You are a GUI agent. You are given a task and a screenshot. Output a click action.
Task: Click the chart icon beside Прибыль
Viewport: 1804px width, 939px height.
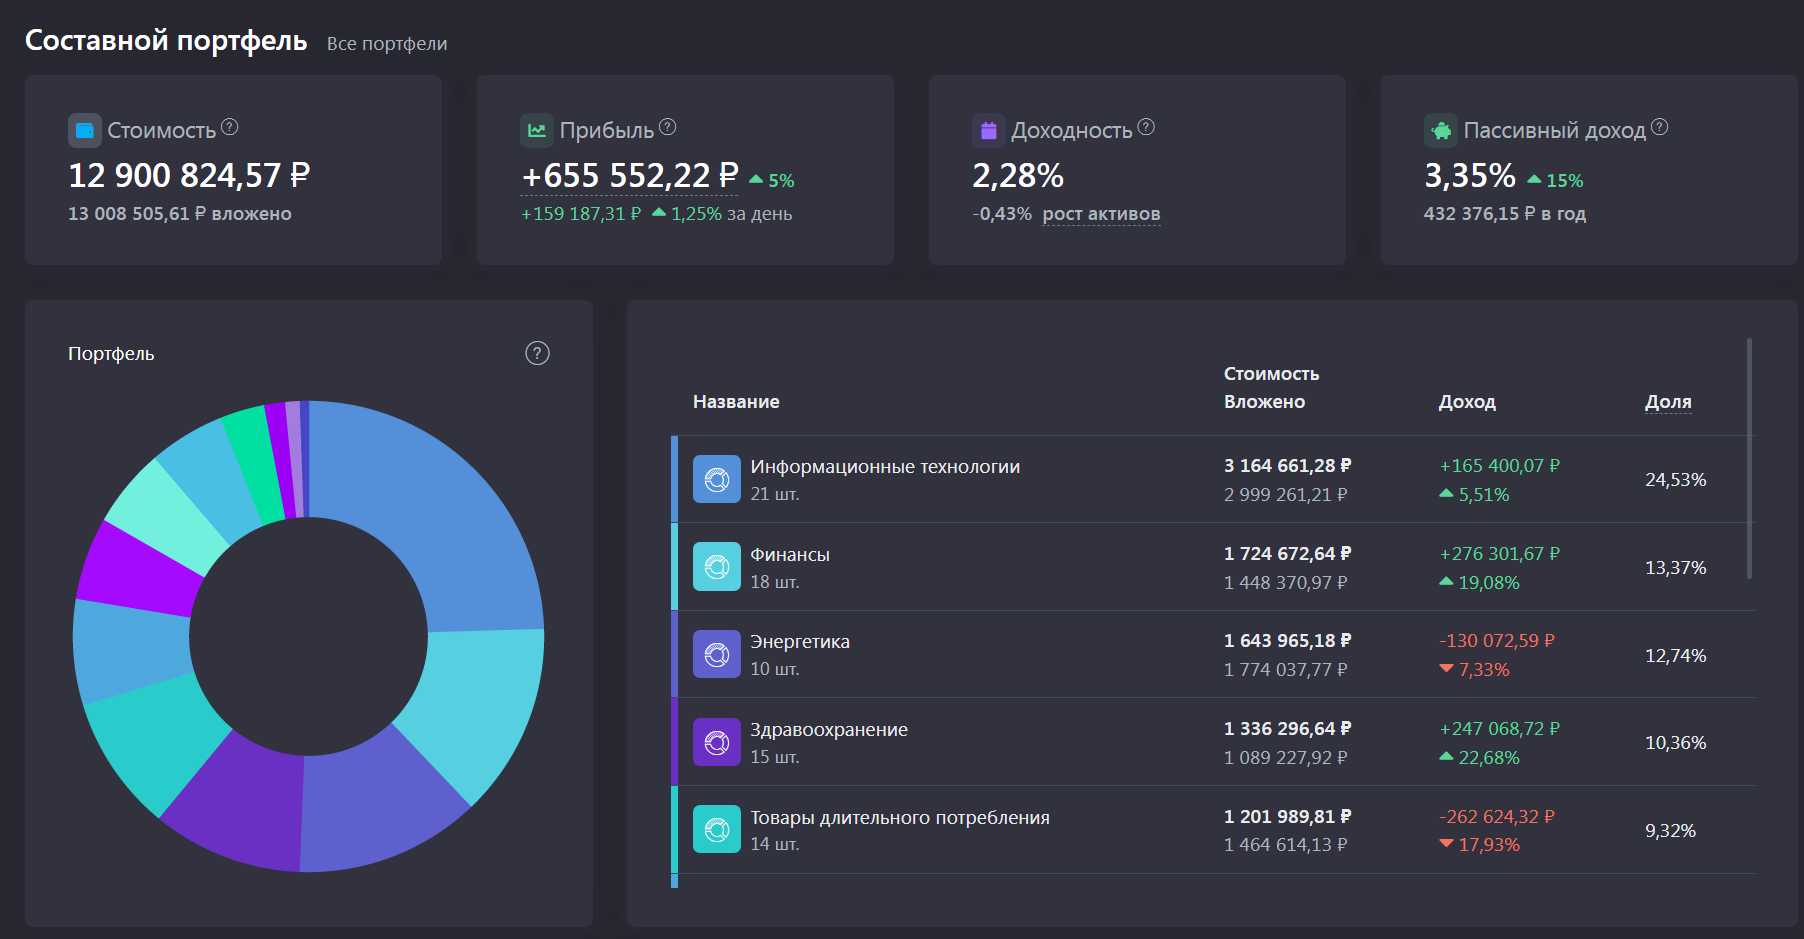pyautogui.click(x=537, y=130)
